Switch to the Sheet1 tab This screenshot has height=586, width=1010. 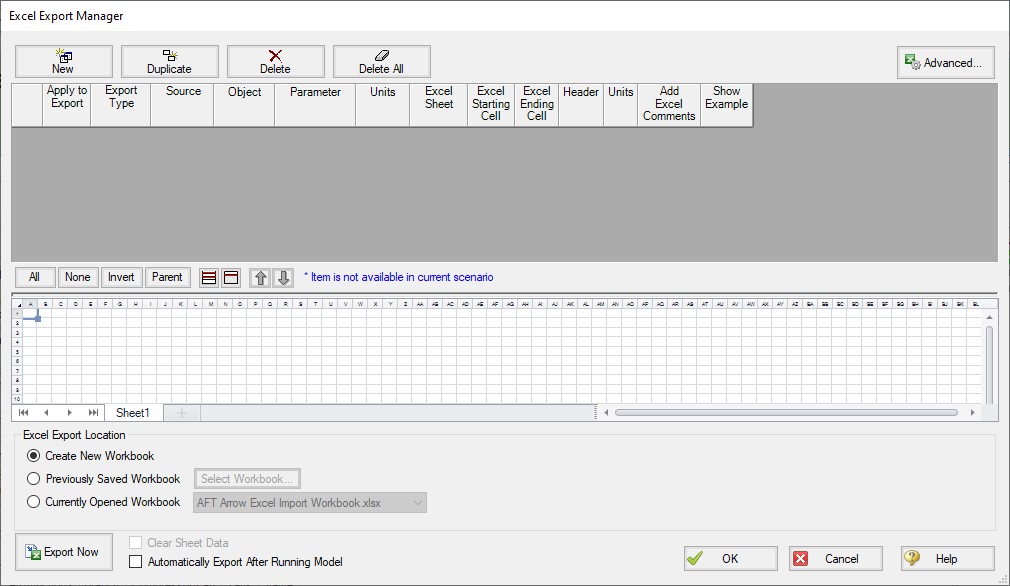tap(133, 413)
